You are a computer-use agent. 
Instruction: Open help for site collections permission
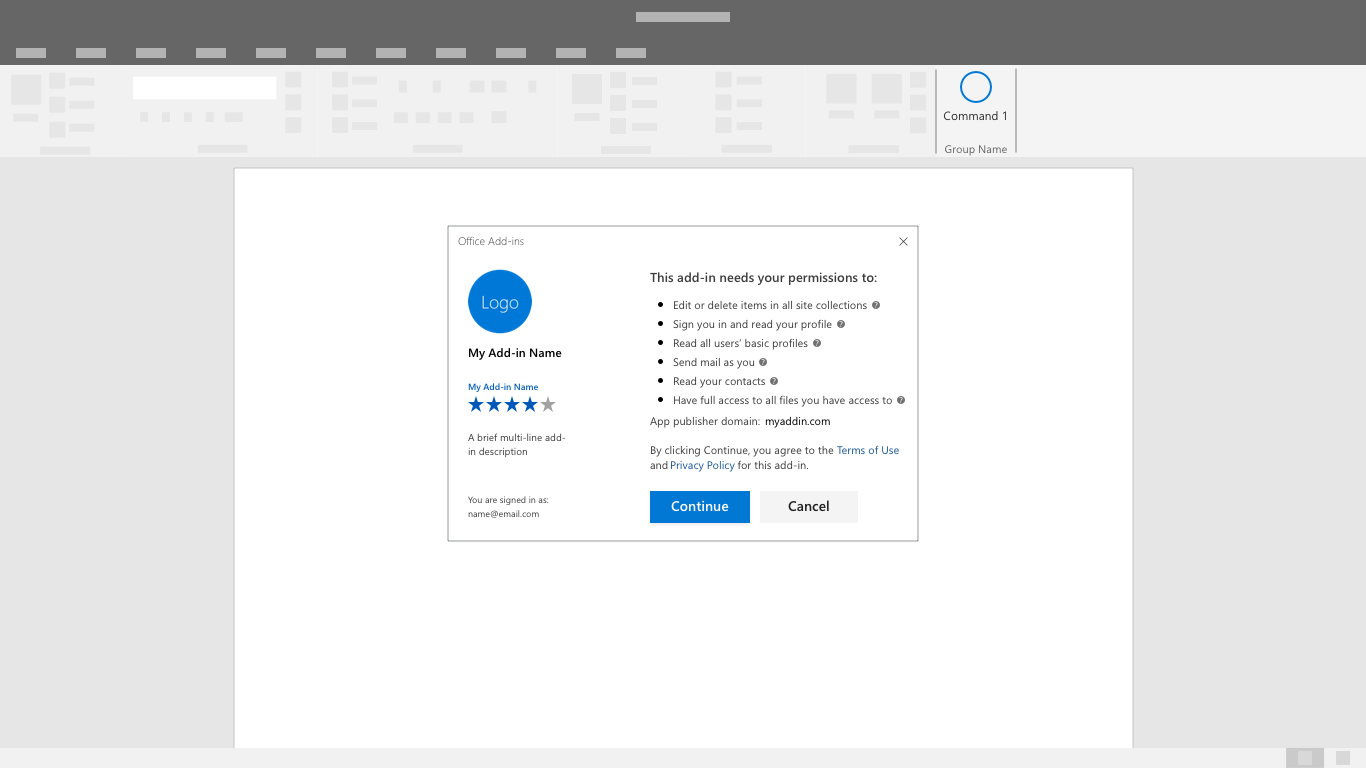tap(876, 305)
